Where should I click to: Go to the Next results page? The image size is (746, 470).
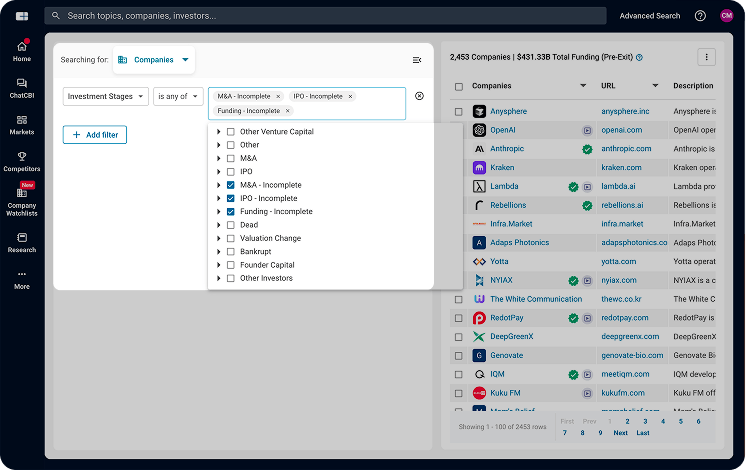[620, 433]
